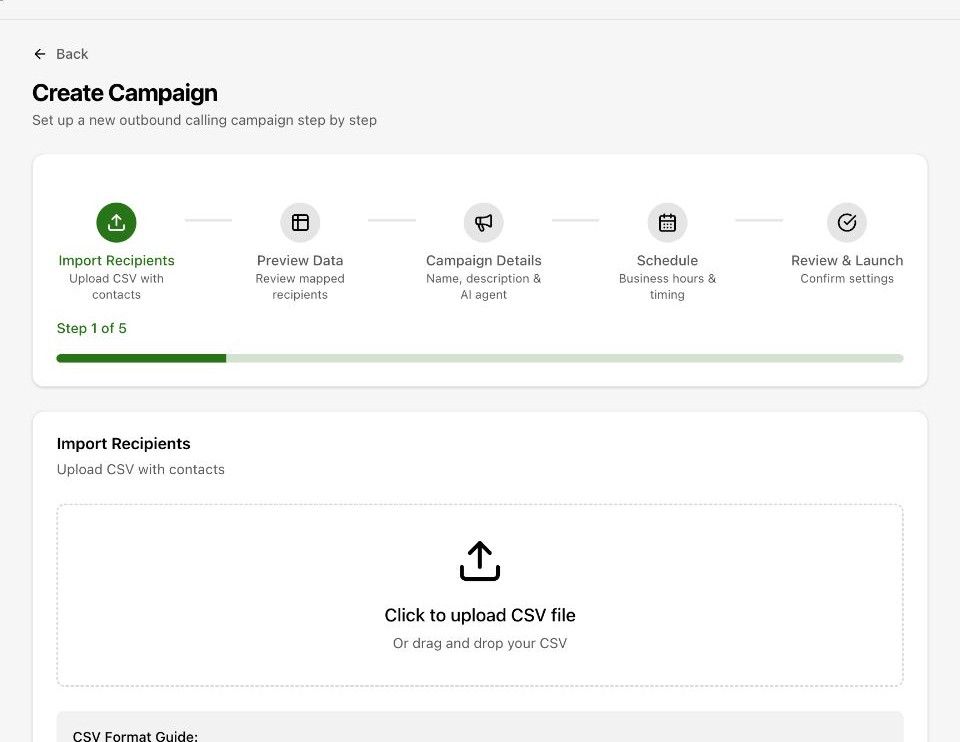Select the Schedule calendar step icon
The width and height of the screenshot is (960, 742).
pyautogui.click(x=667, y=222)
